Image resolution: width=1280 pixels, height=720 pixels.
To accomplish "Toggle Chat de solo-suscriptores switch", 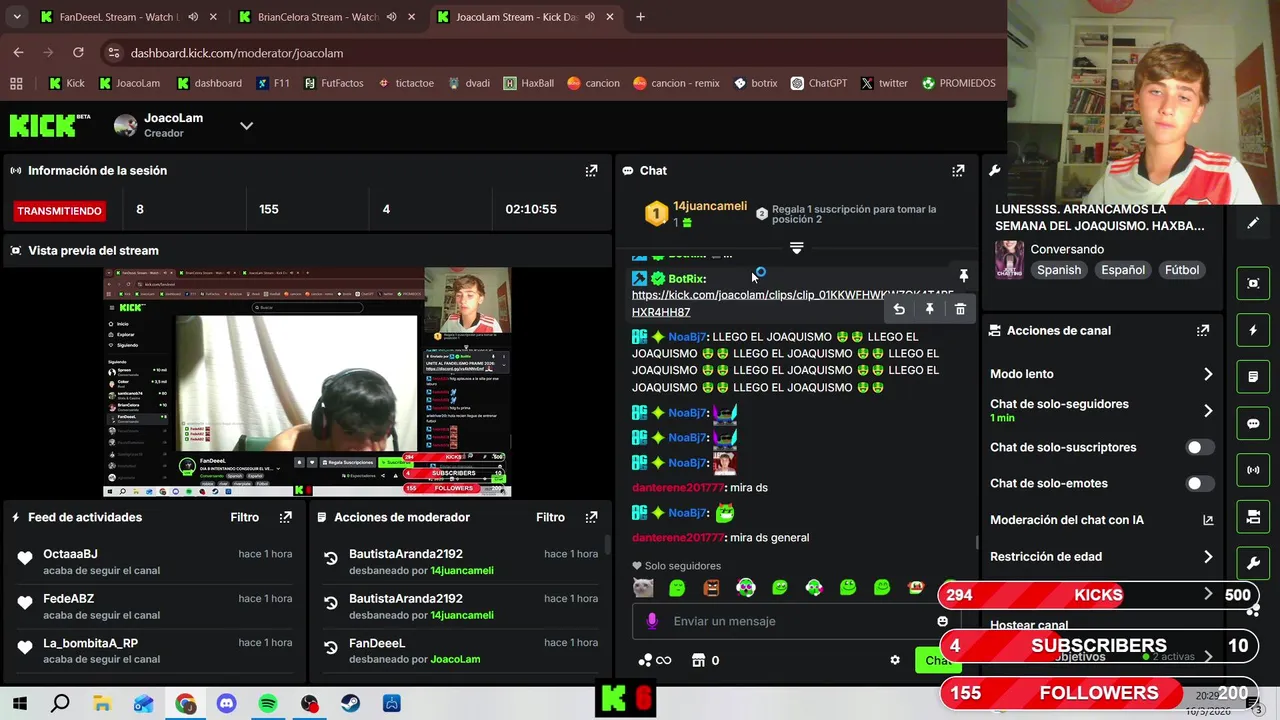I will coord(1200,447).
